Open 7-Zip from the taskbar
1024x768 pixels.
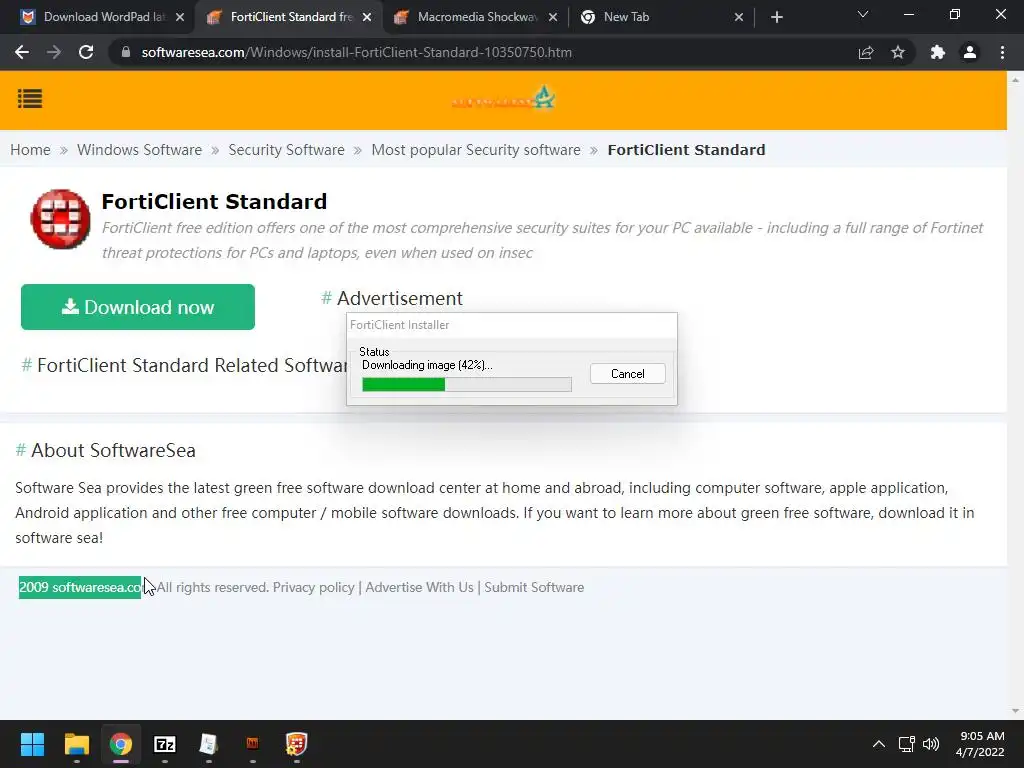165,744
